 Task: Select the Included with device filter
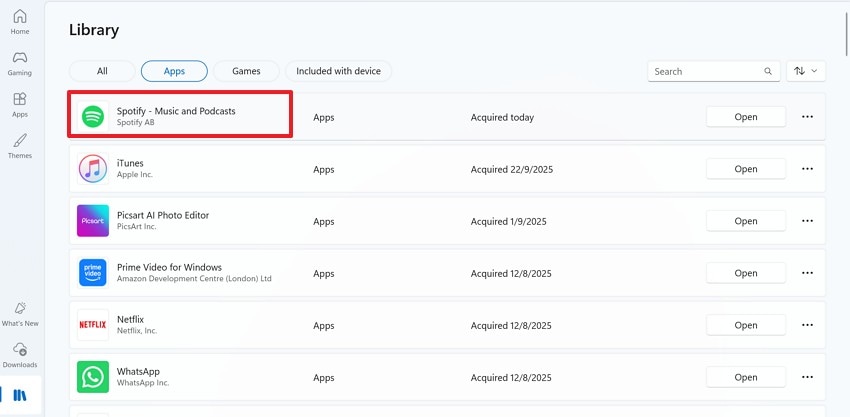[x=338, y=71]
